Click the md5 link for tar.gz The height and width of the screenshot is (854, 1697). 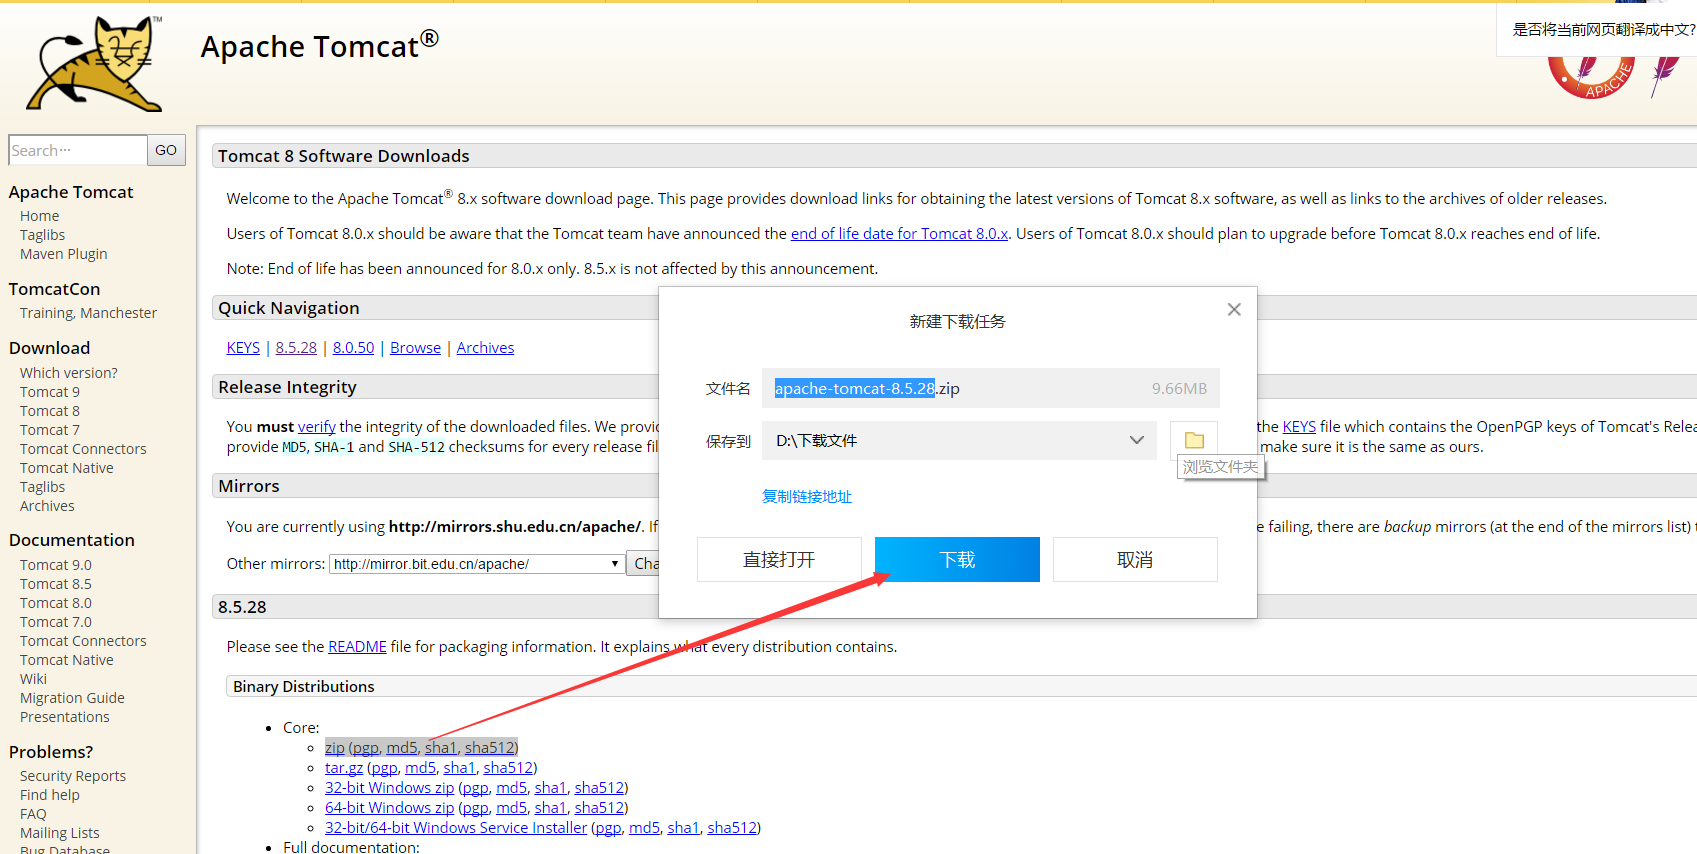click(420, 768)
